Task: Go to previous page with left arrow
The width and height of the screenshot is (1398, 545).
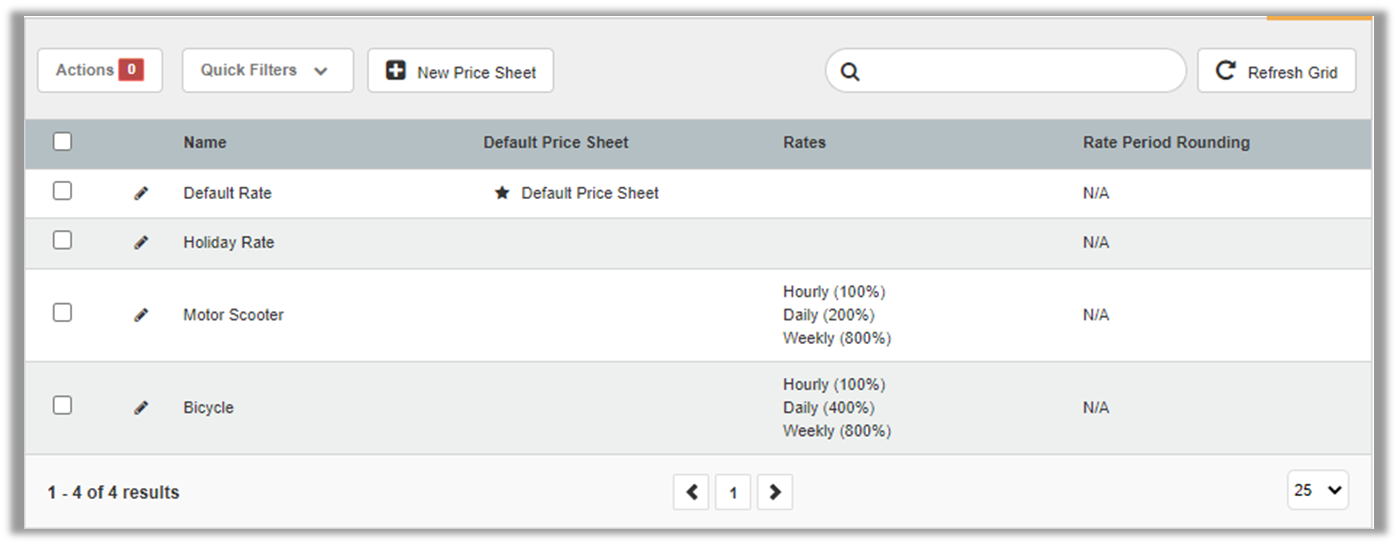Action: (x=691, y=492)
